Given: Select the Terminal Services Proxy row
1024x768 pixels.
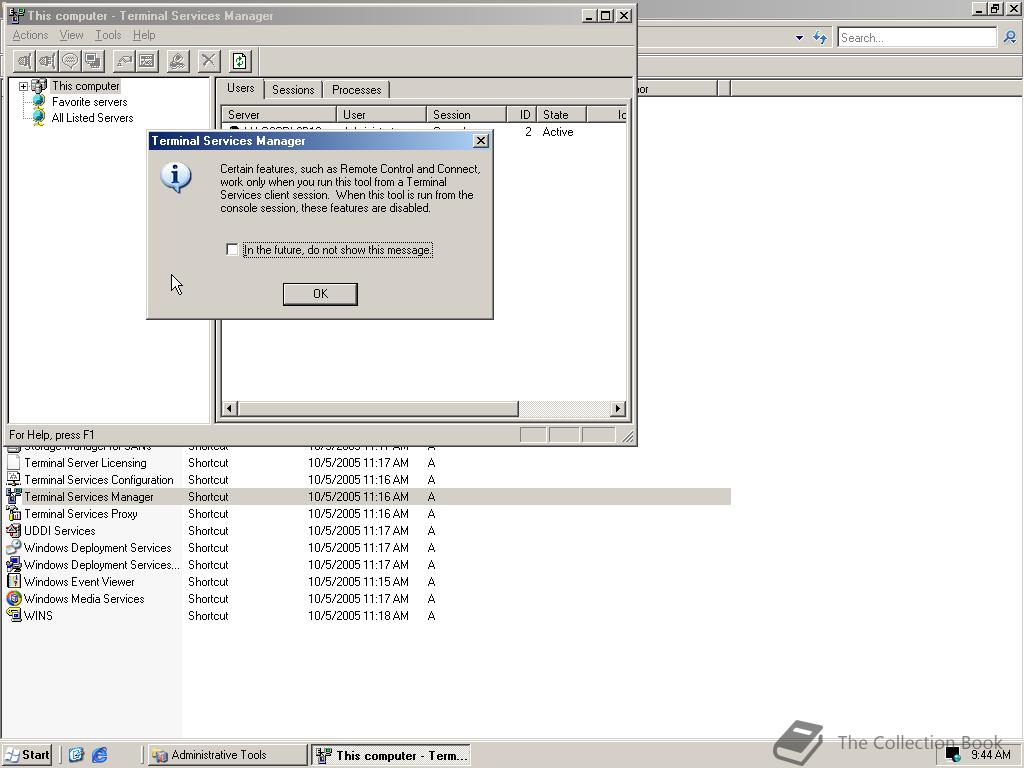Looking at the screenshot, I should (x=368, y=513).
